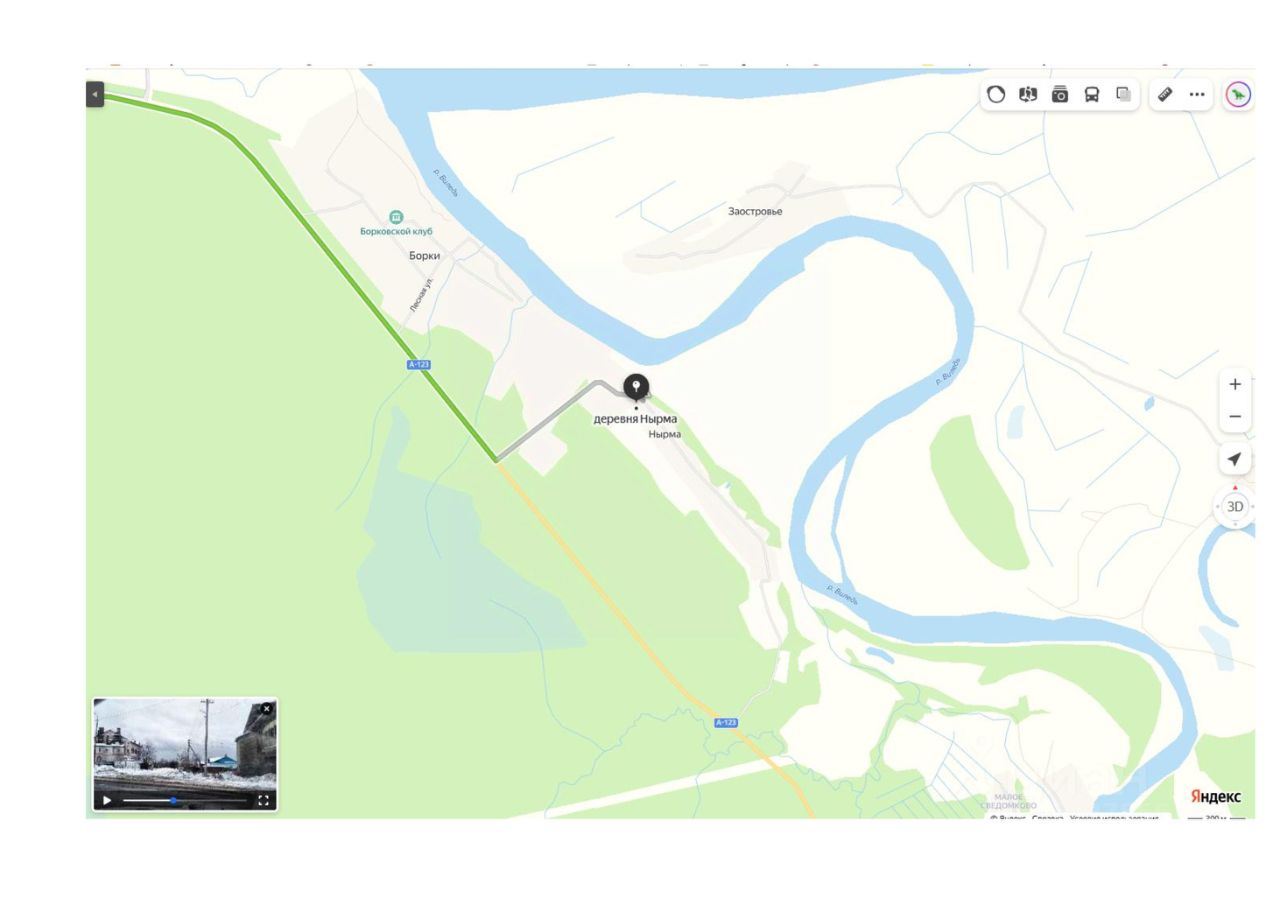Close the video preview thumbnail
Image resolution: width=1280 pixels, height=905 pixels.
[x=266, y=708]
